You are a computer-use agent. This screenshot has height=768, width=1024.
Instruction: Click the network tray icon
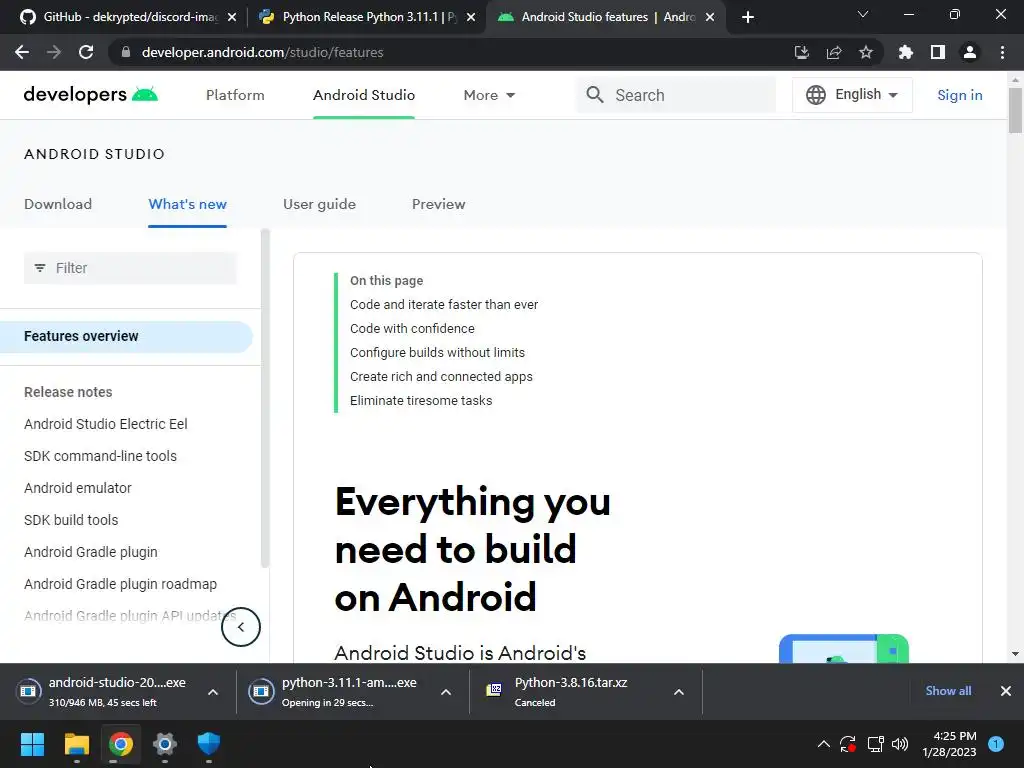875,744
